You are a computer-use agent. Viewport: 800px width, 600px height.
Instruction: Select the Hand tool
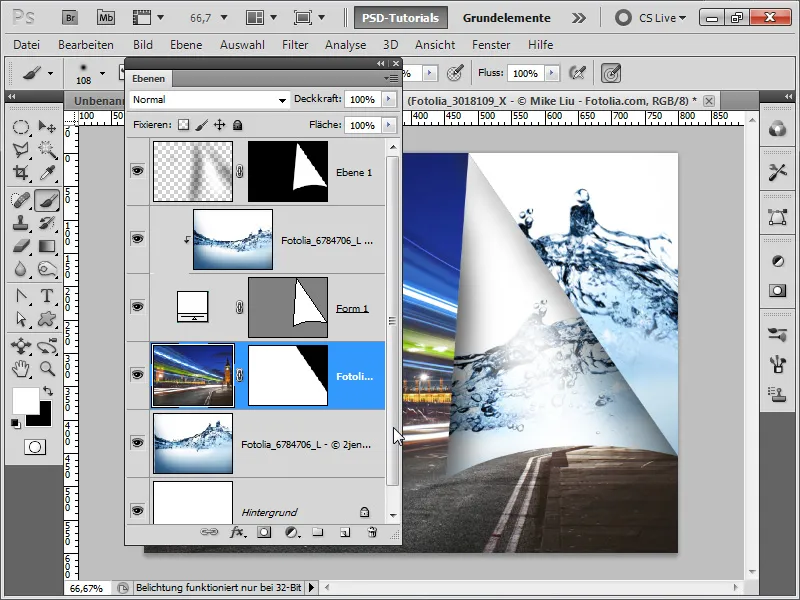point(21,368)
